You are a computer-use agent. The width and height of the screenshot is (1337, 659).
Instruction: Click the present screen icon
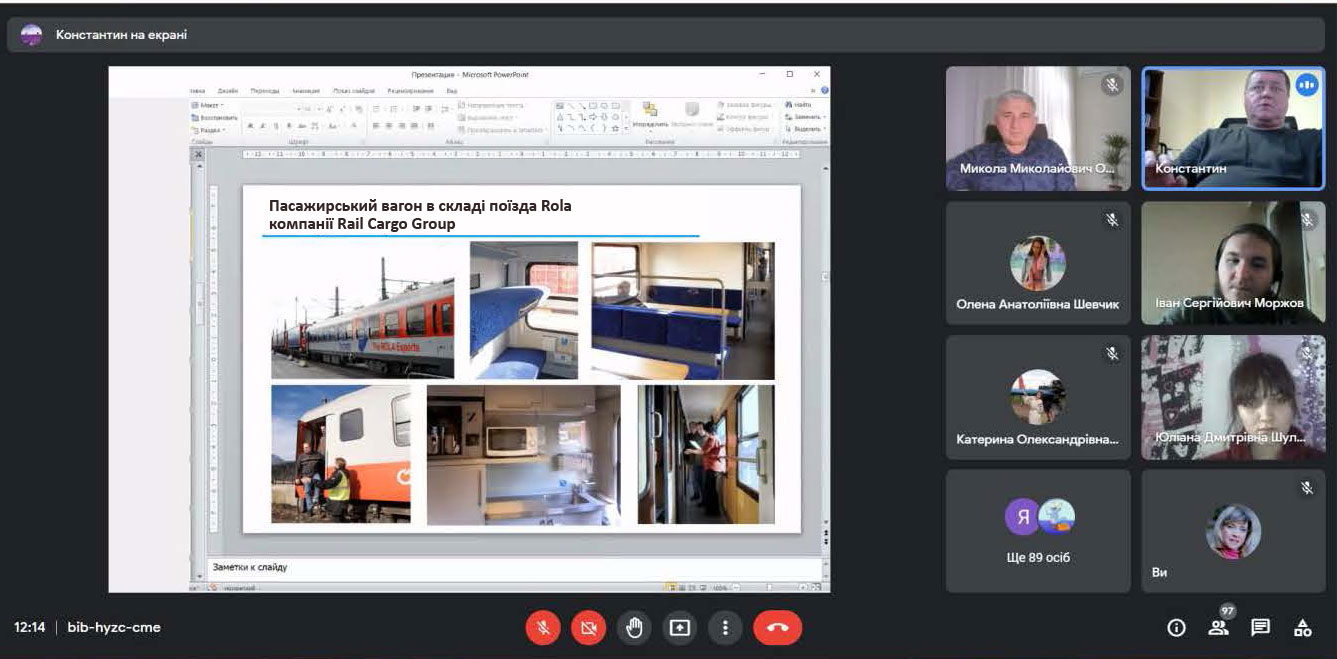coord(680,628)
